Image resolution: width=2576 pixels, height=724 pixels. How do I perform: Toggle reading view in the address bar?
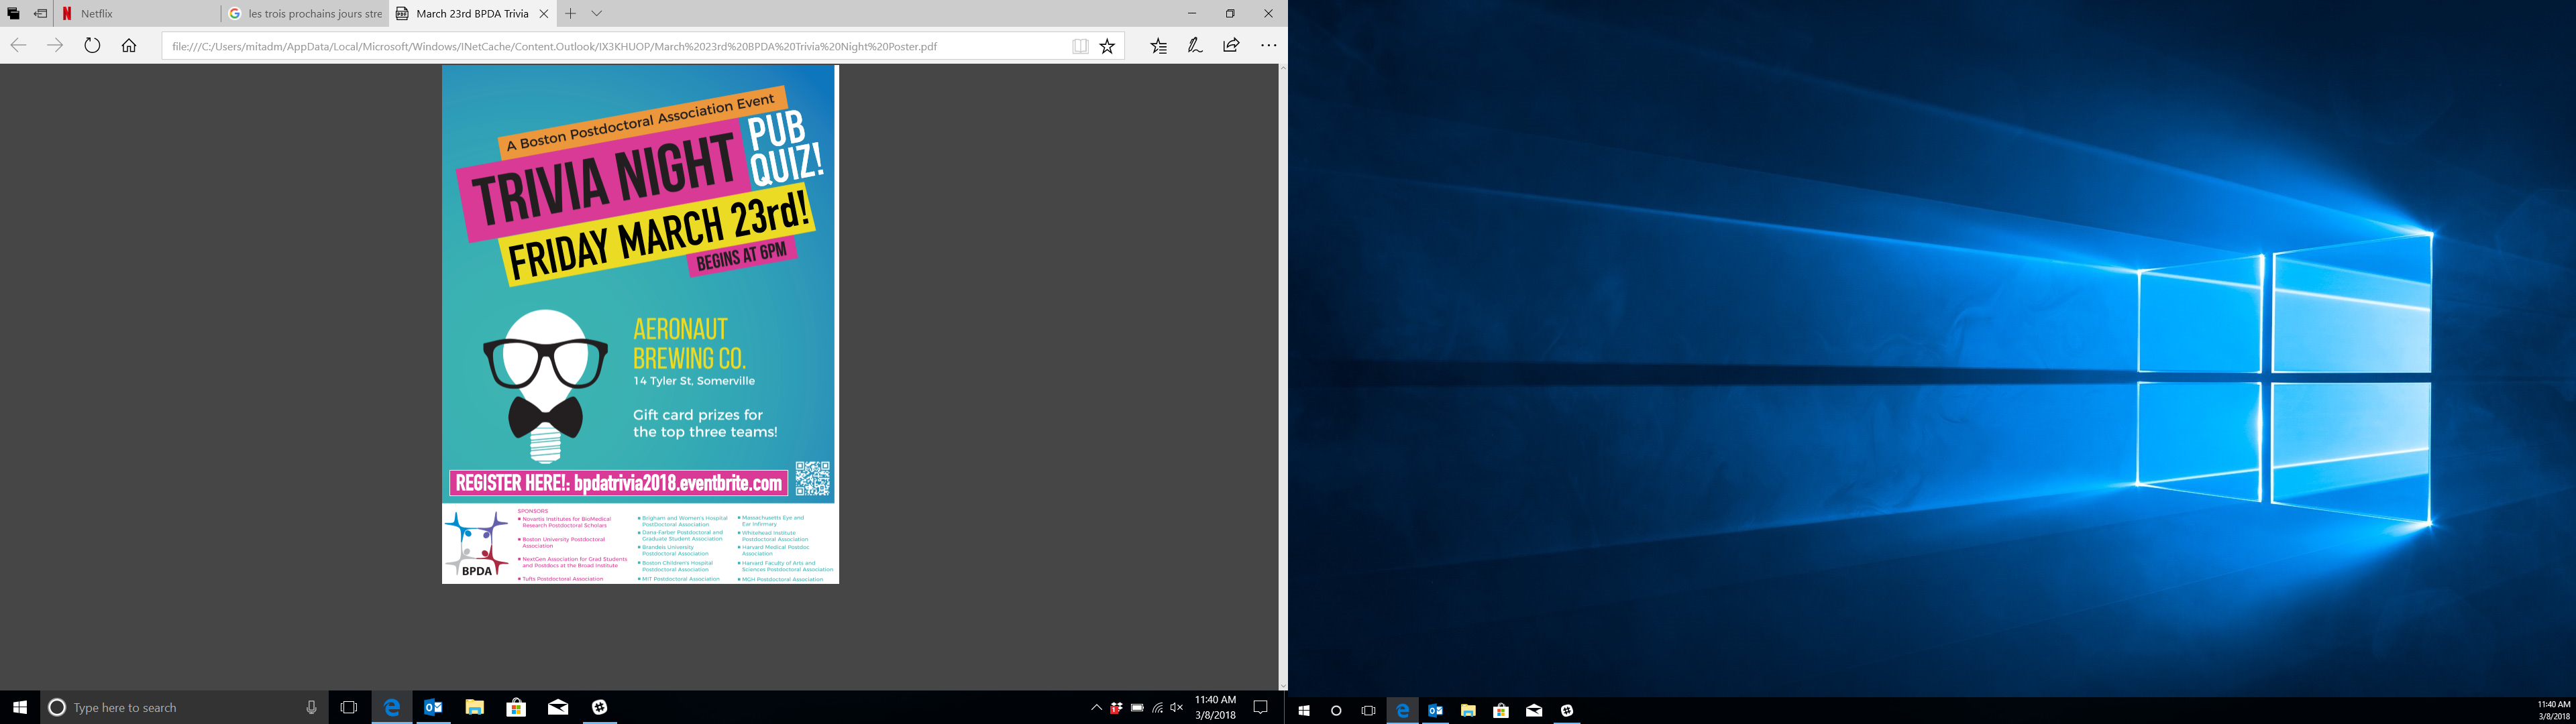(1080, 46)
